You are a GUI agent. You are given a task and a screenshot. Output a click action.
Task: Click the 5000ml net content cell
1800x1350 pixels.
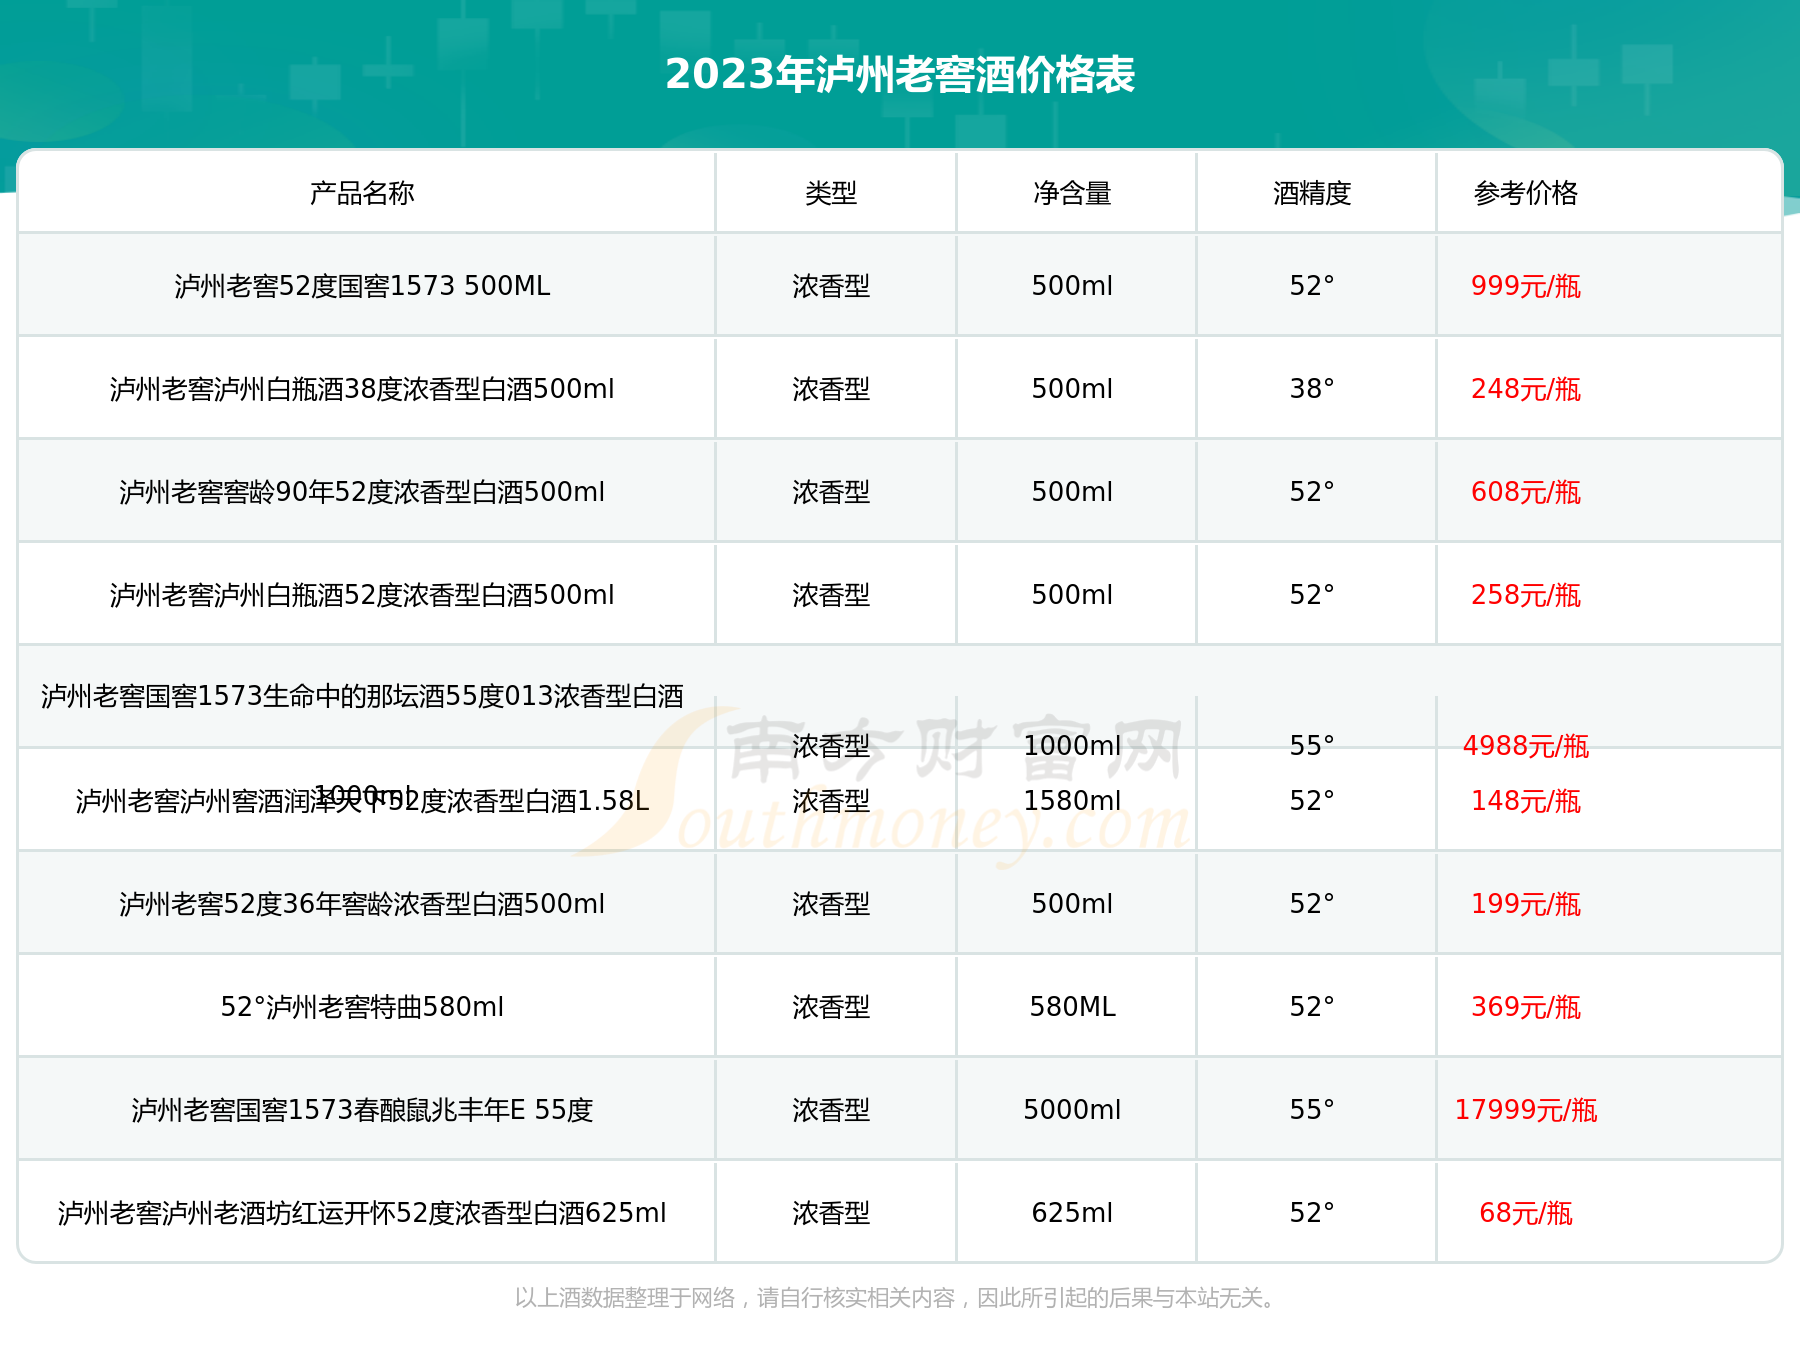click(1072, 1110)
